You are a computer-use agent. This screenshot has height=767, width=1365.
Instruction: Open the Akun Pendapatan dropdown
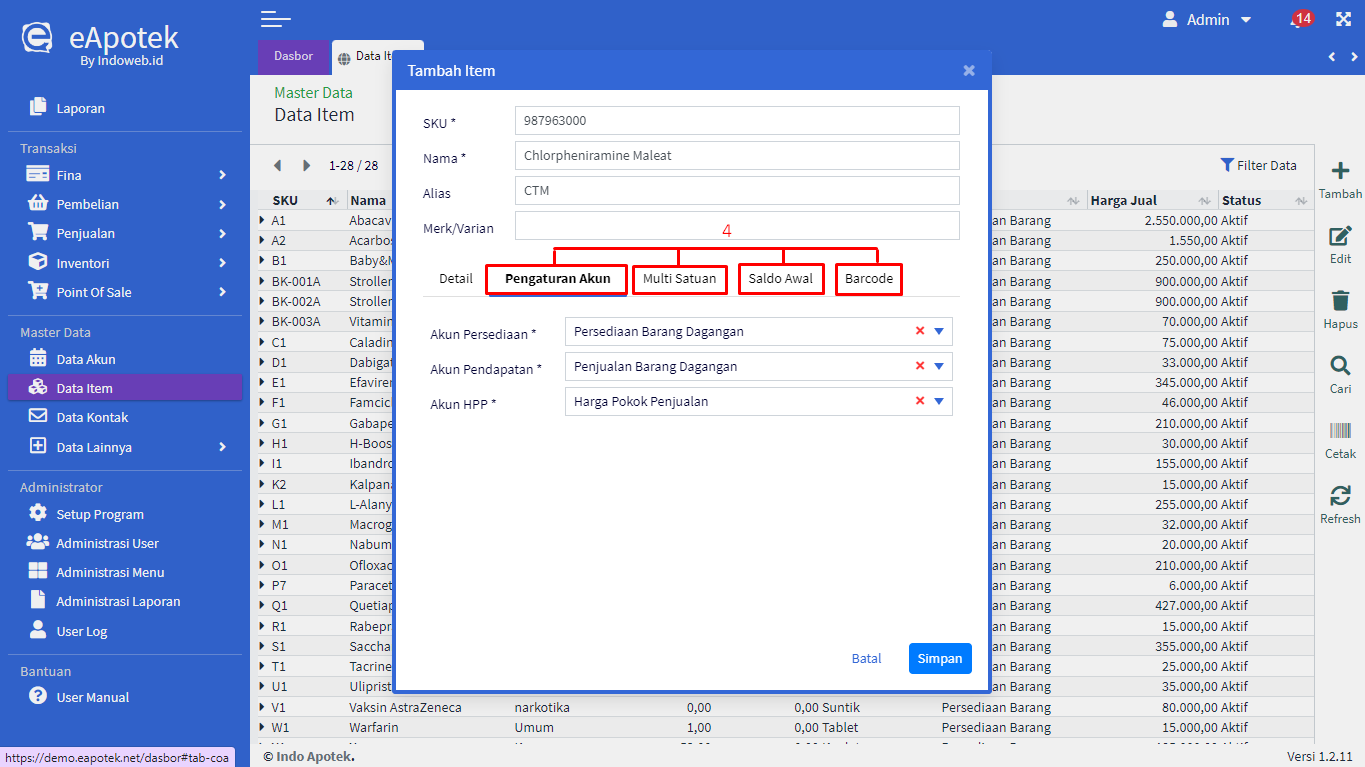click(x=939, y=366)
